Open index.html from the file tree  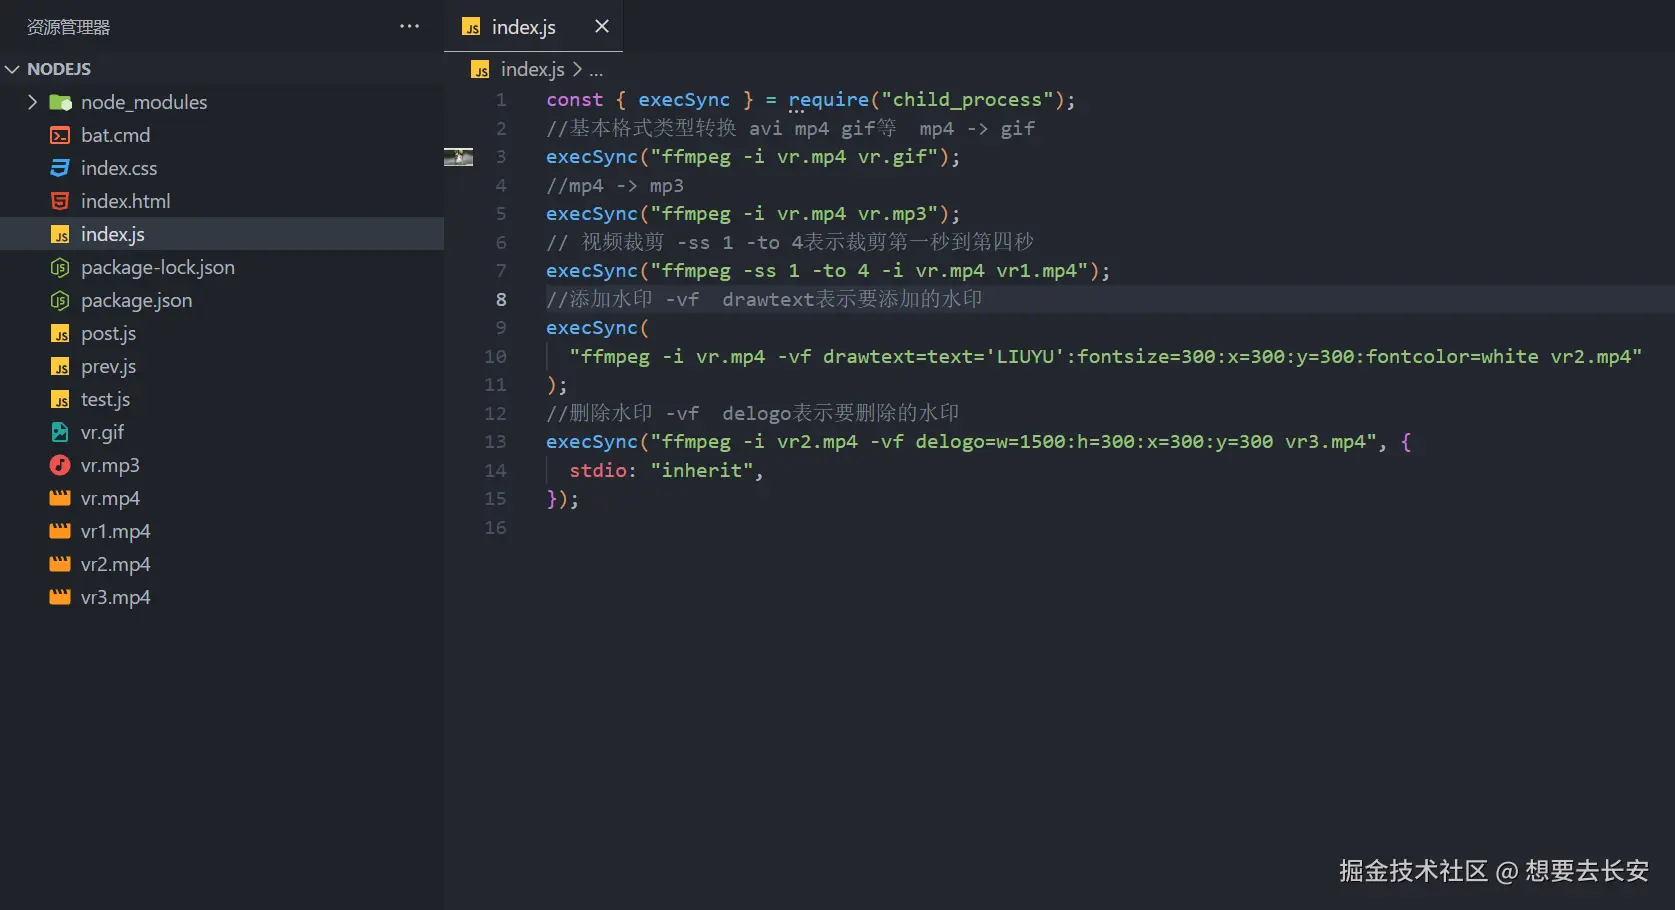(x=126, y=201)
